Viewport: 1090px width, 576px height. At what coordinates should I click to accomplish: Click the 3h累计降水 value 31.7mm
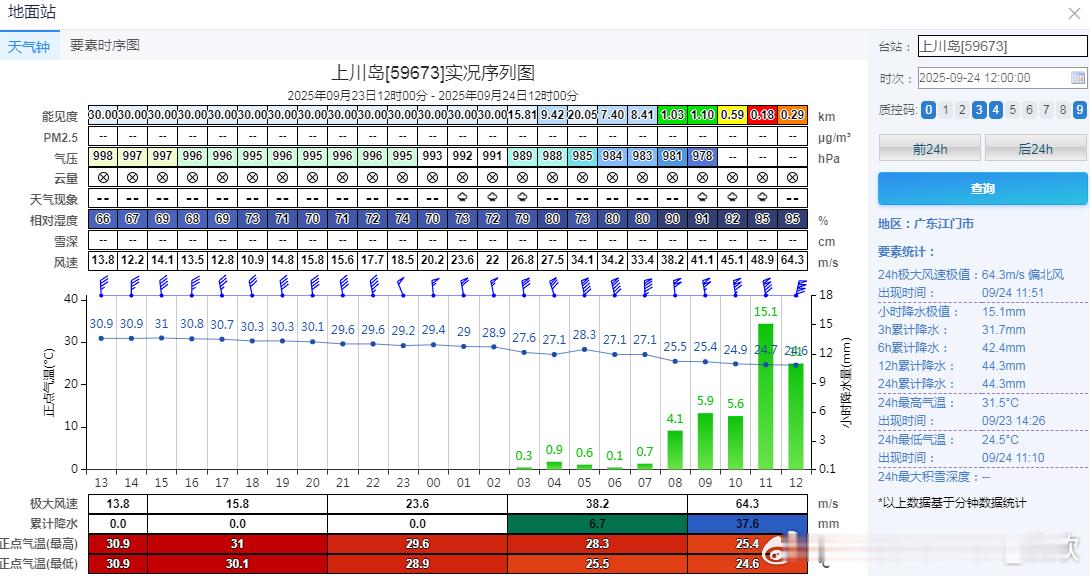click(x=1003, y=329)
